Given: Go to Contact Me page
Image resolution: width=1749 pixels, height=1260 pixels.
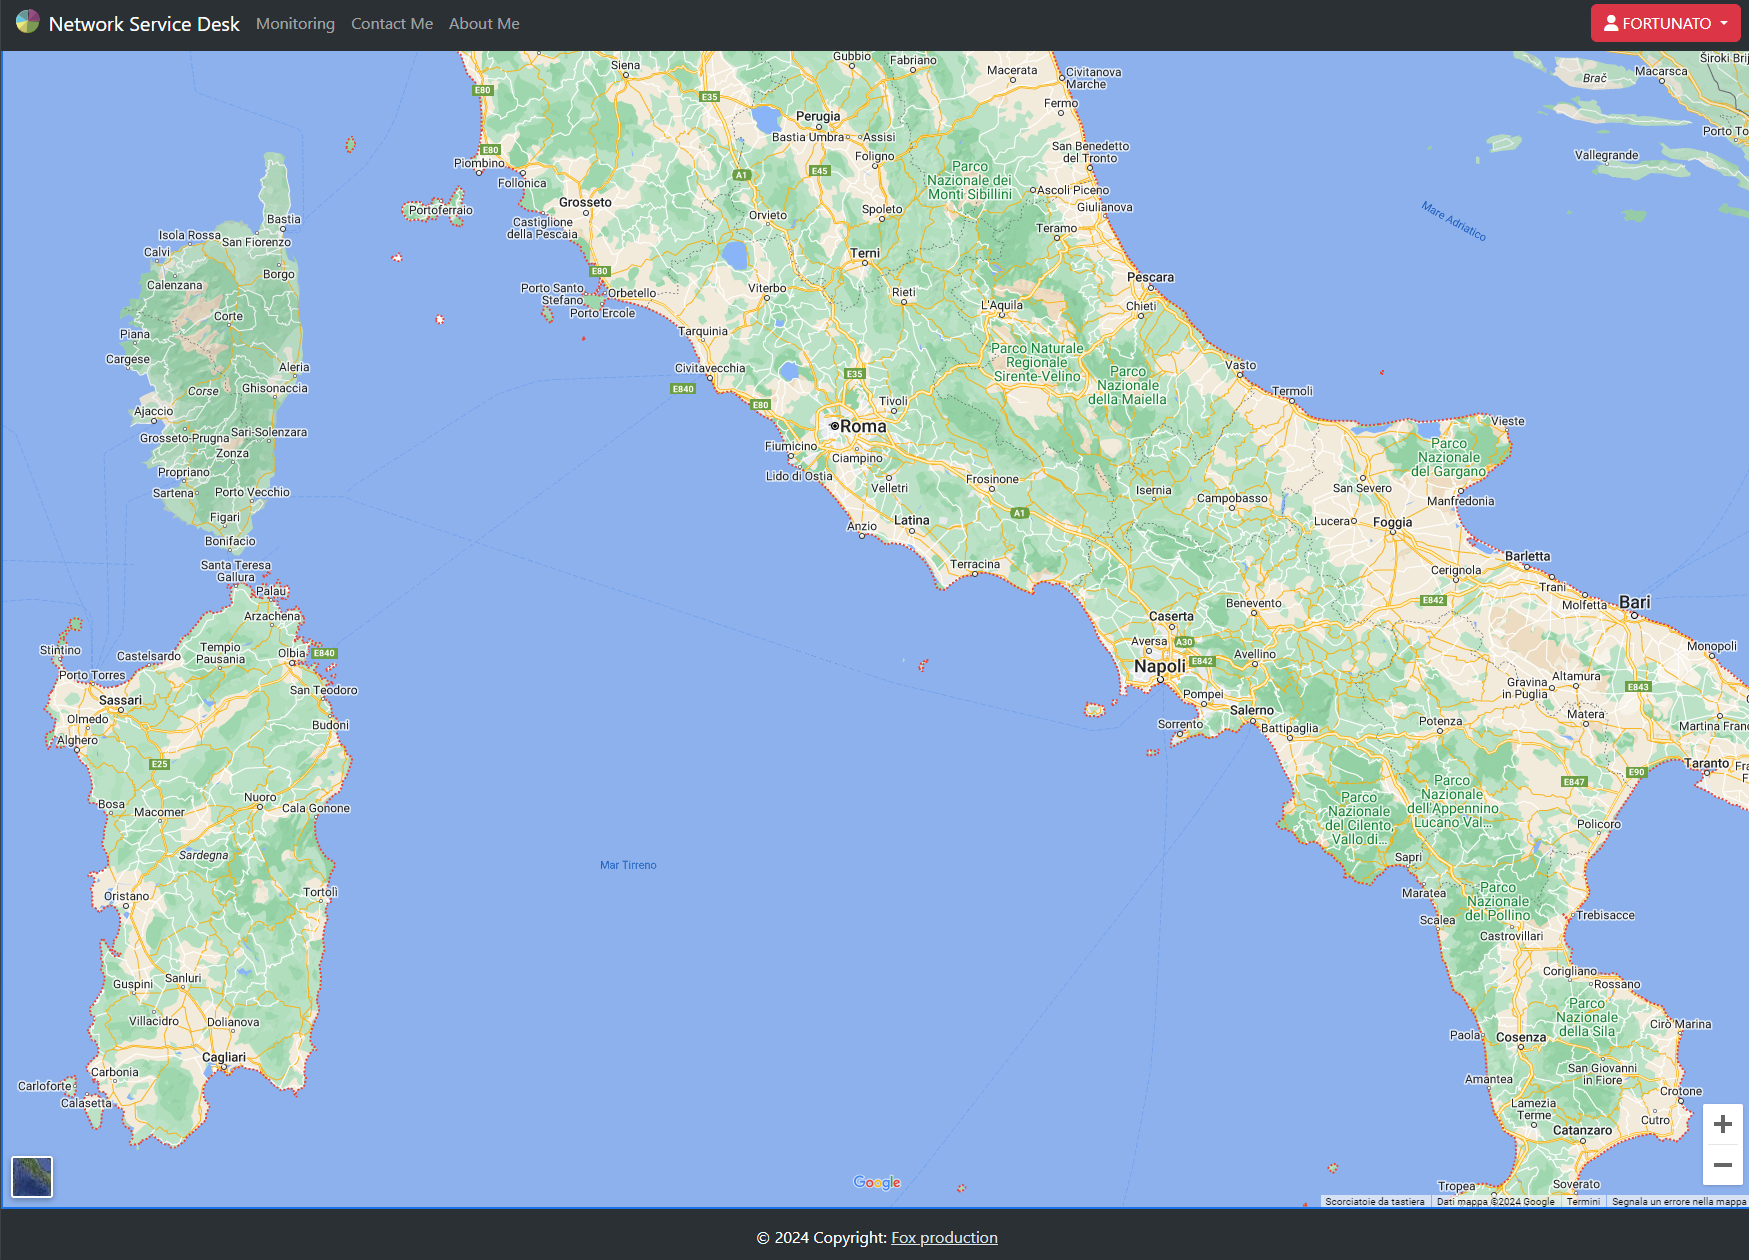Looking at the screenshot, I should [x=392, y=24].
